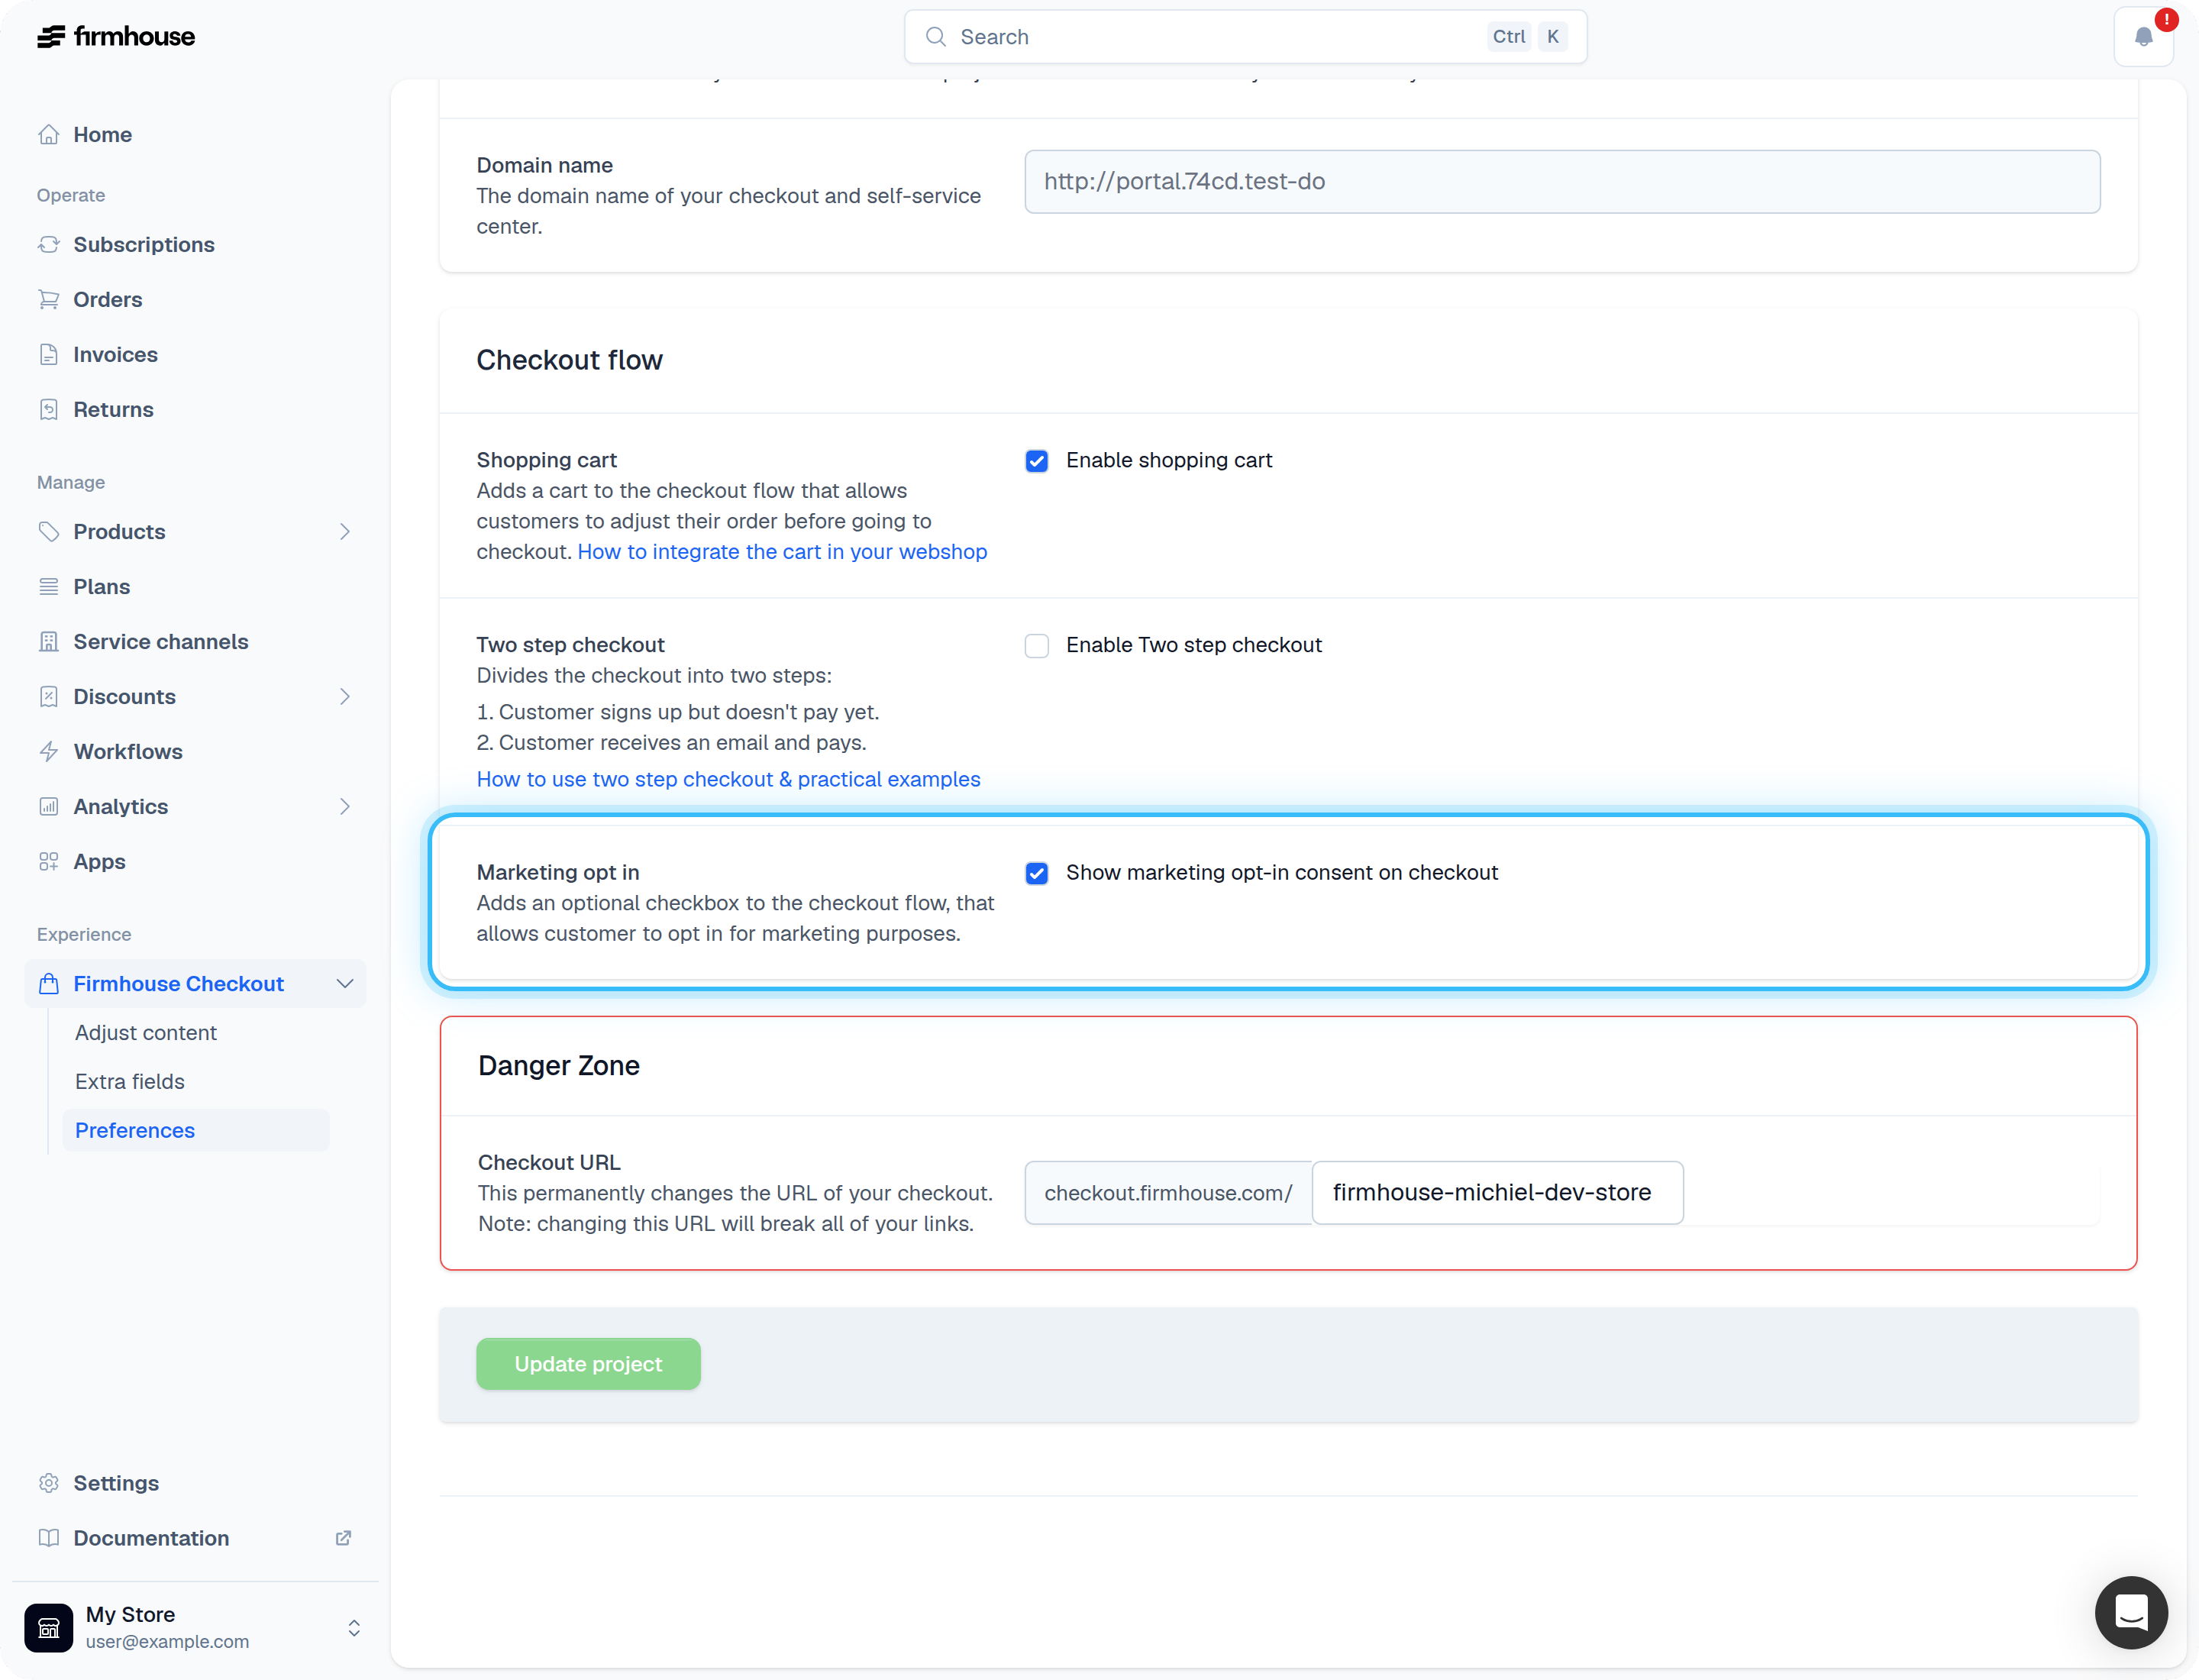Click the Settings gear icon

click(x=49, y=1483)
